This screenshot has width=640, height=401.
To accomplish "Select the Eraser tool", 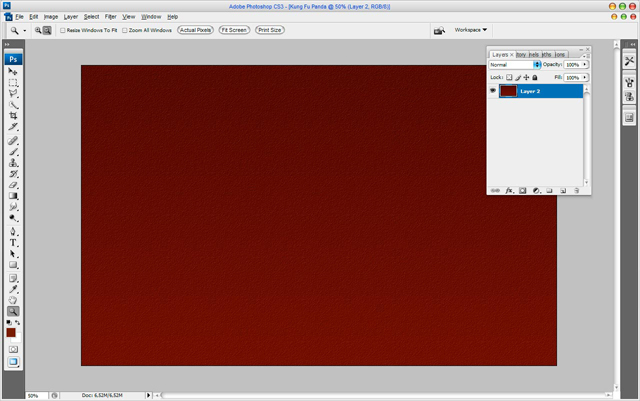I will [13, 185].
